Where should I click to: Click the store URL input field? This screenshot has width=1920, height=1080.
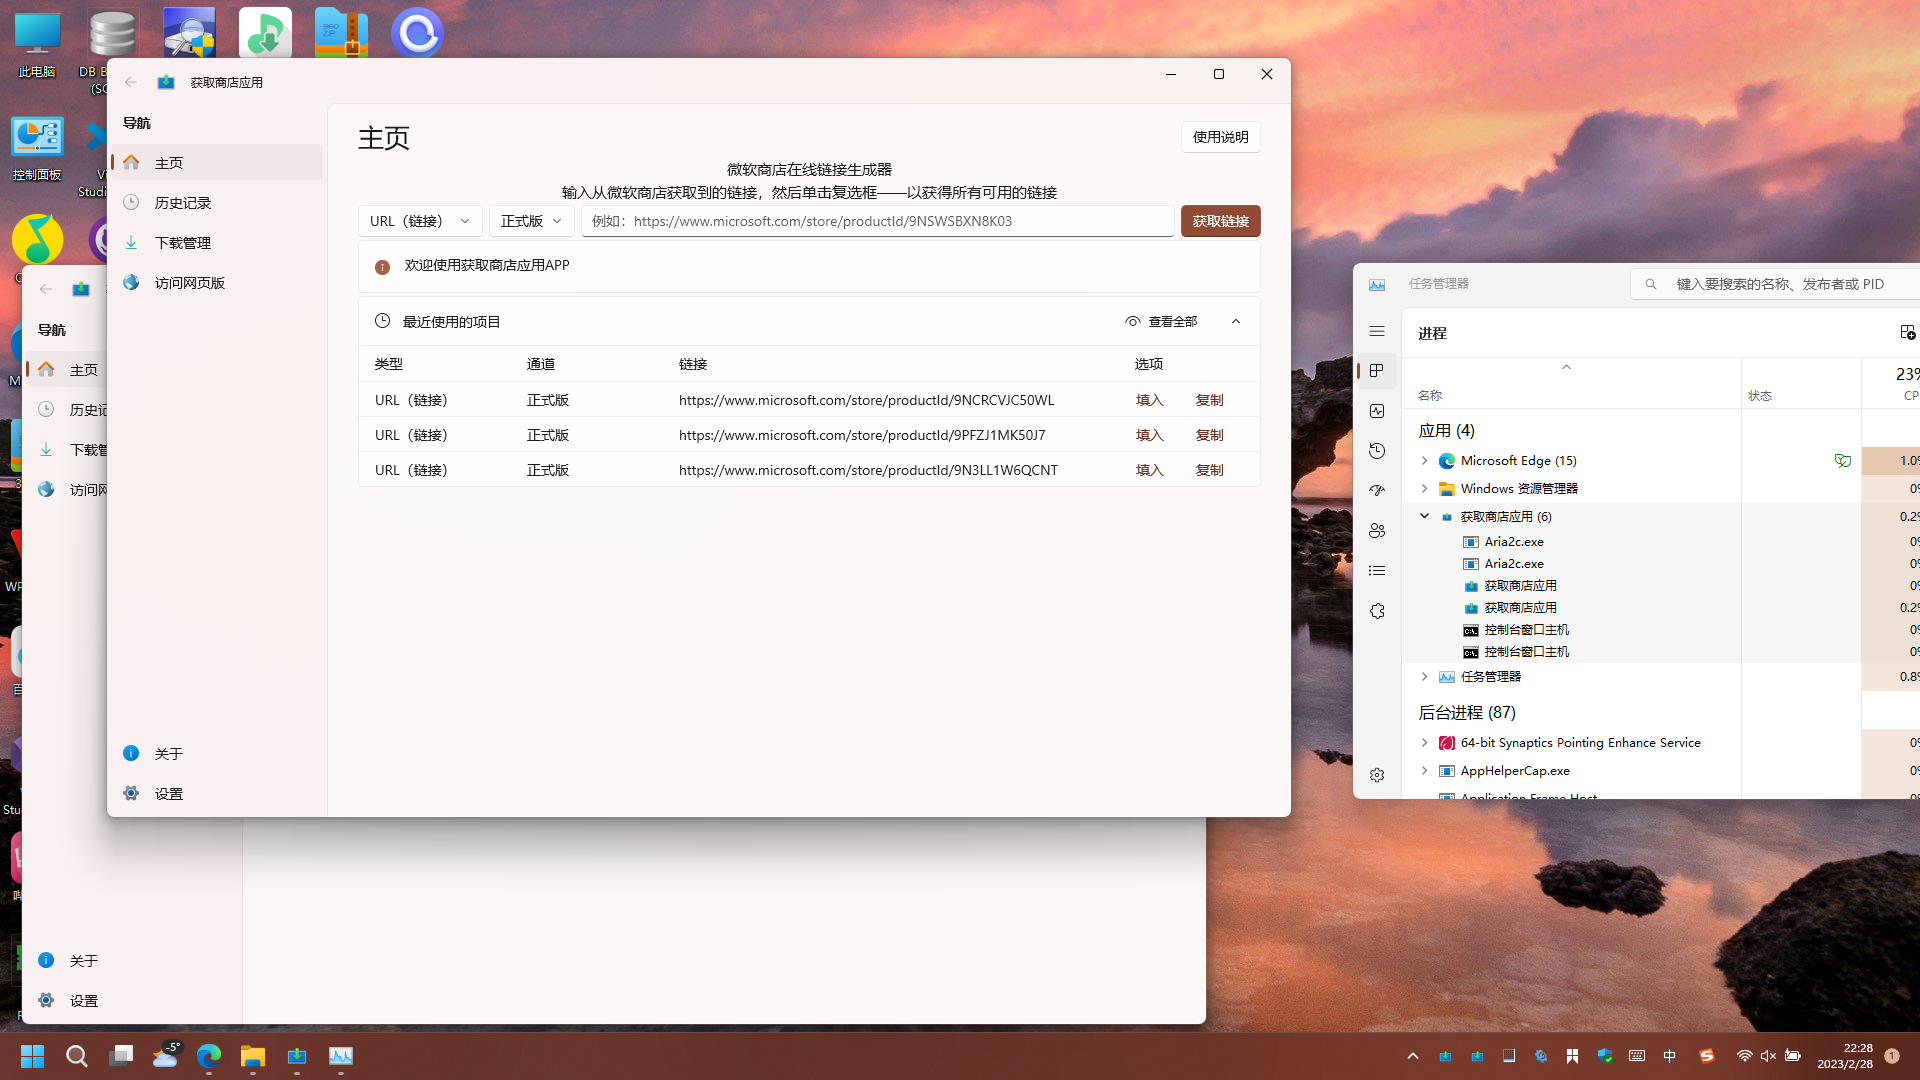coord(878,221)
